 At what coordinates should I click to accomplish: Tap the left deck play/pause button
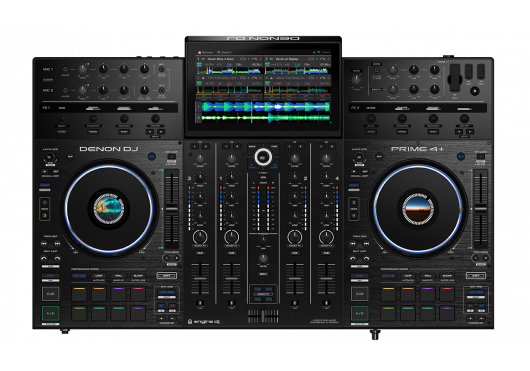pyautogui.click(x=50, y=314)
